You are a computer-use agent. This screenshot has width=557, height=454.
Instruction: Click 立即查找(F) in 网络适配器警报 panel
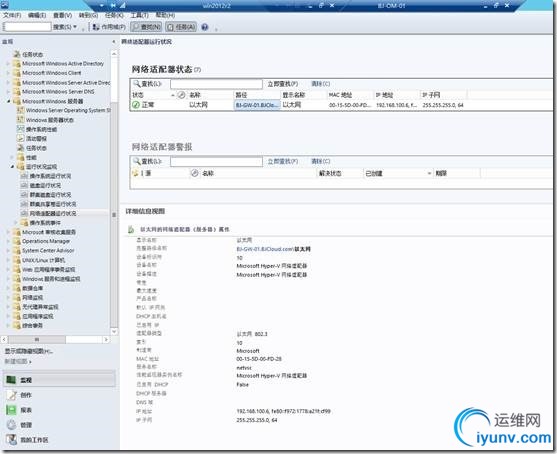[x=283, y=161]
